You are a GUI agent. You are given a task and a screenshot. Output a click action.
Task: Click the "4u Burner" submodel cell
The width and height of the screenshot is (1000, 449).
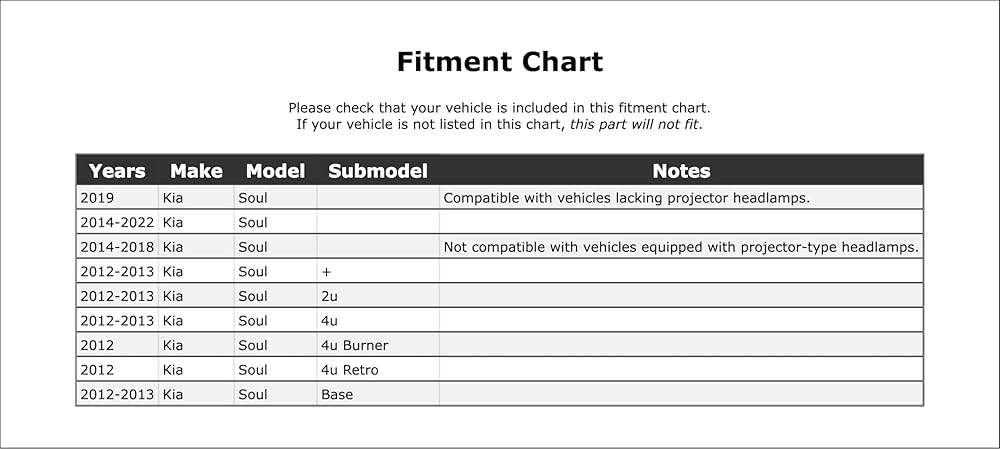pos(354,345)
